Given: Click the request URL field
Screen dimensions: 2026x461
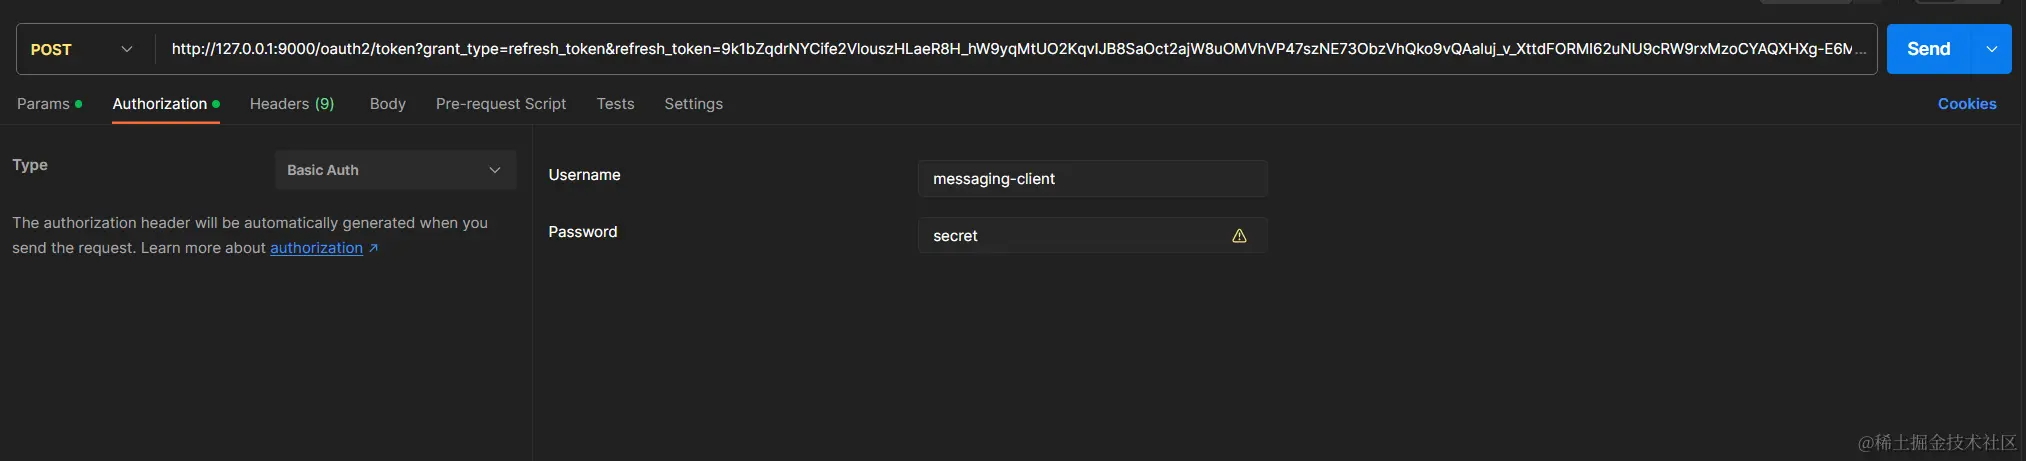Looking at the screenshot, I should (x=1010, y=49).
